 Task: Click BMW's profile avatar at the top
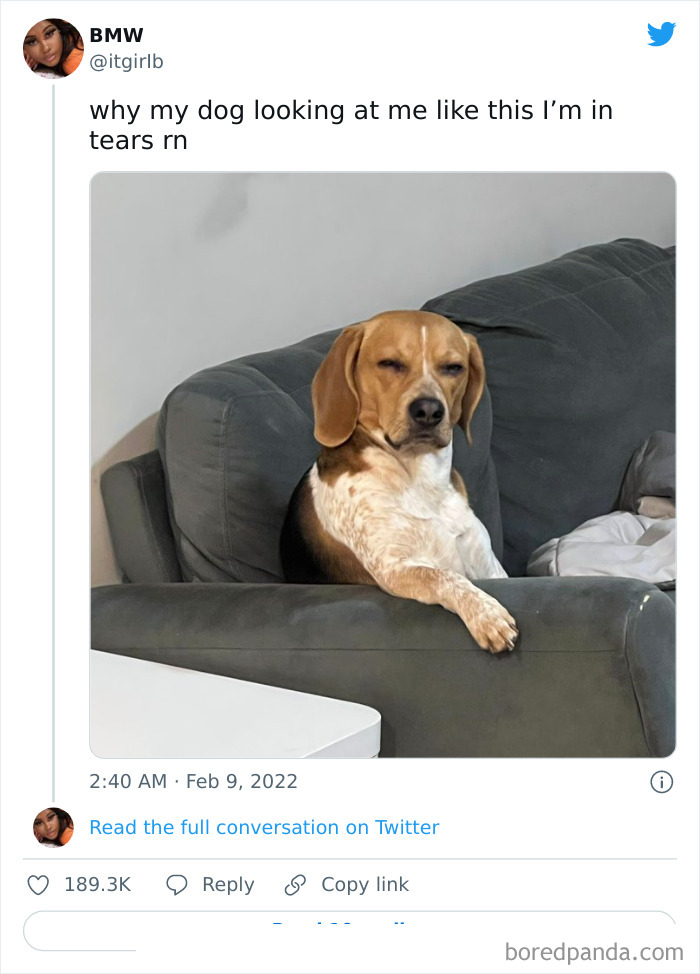click(x=53, y=48)
